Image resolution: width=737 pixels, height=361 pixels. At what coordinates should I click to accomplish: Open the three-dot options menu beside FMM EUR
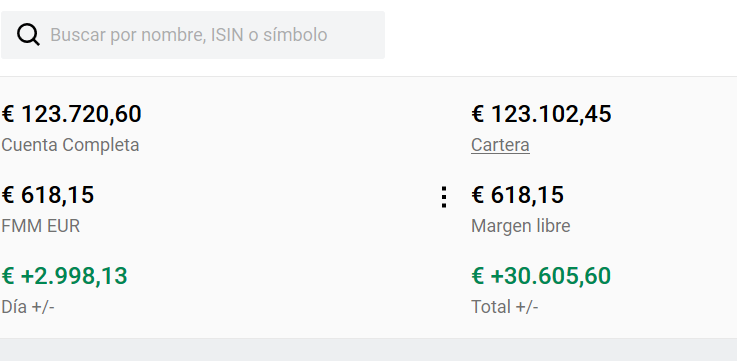click(x=444, y=197)
